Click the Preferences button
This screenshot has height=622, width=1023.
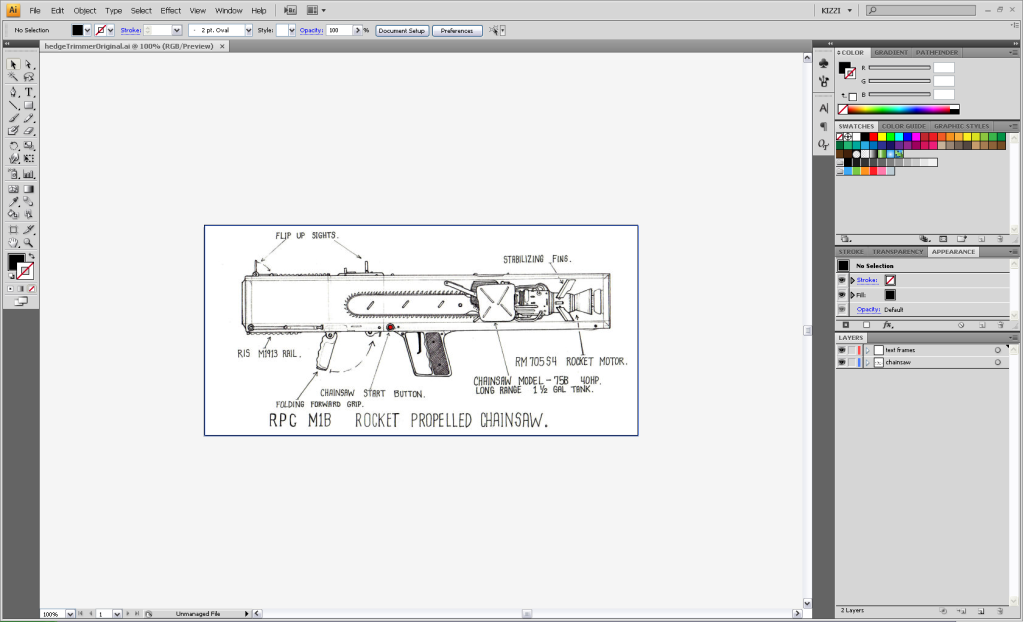[x=457, y=30]
